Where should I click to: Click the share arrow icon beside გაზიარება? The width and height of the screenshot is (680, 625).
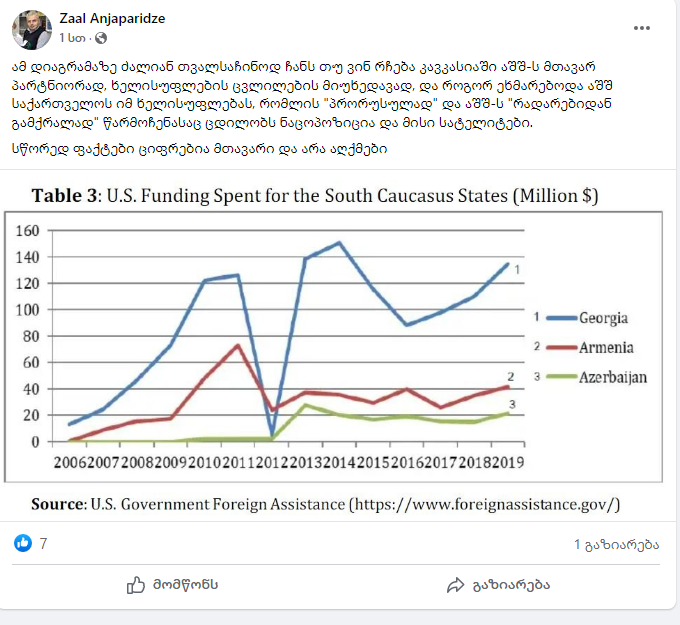tap(456, 585)
